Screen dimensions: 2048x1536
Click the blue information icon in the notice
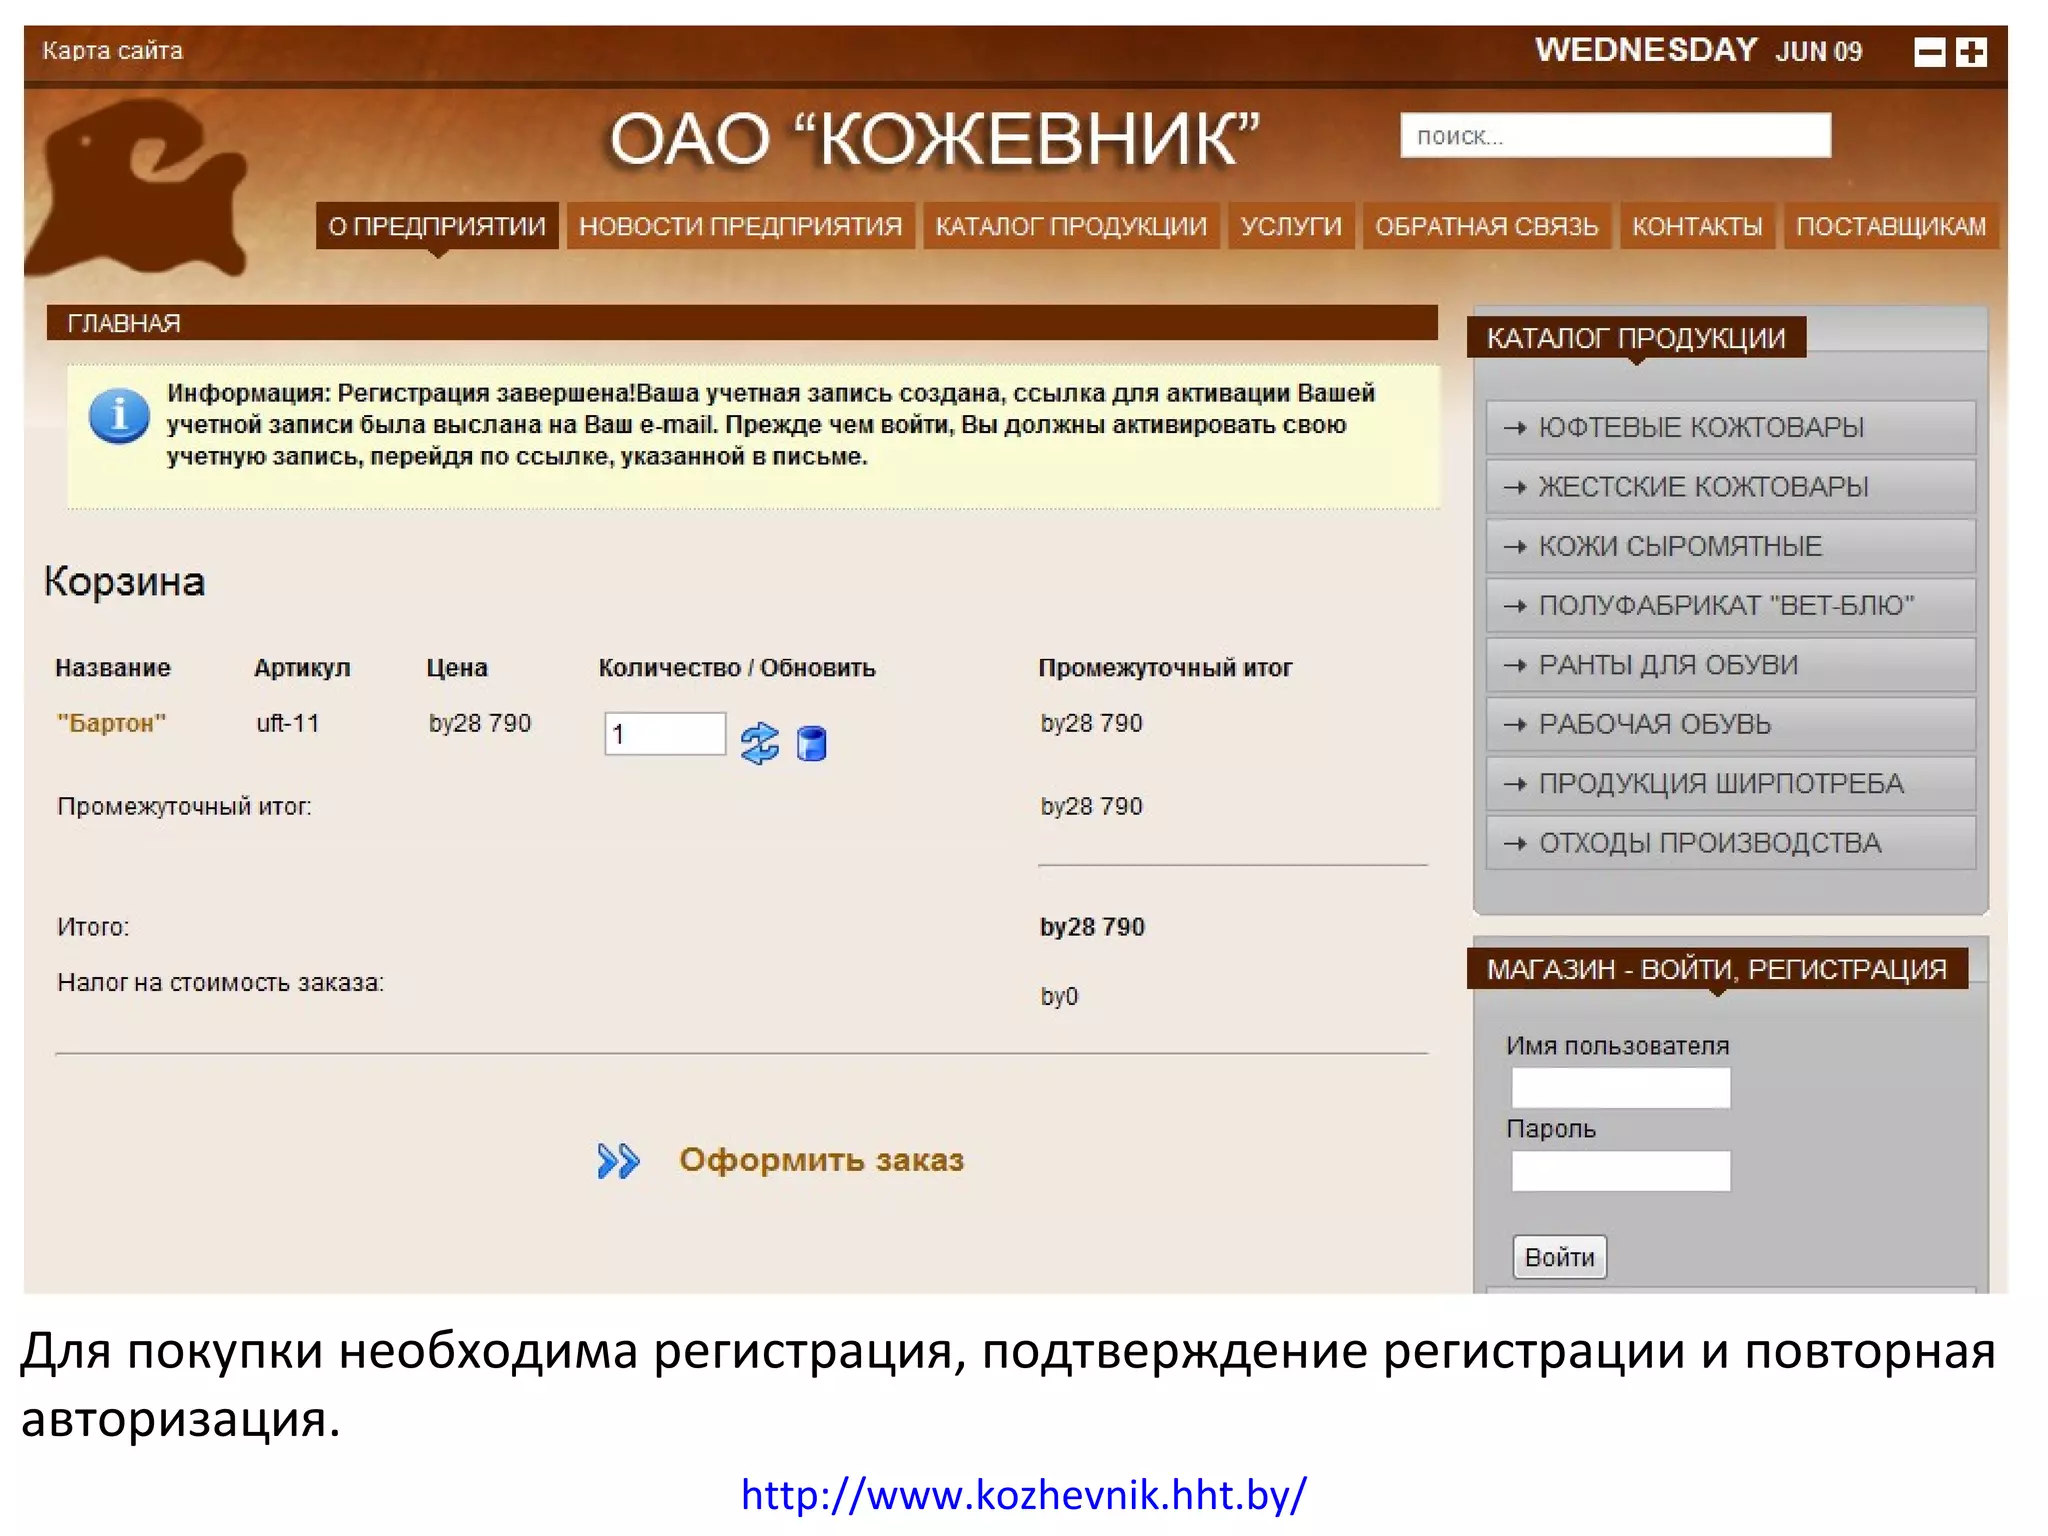pos(119,416)
